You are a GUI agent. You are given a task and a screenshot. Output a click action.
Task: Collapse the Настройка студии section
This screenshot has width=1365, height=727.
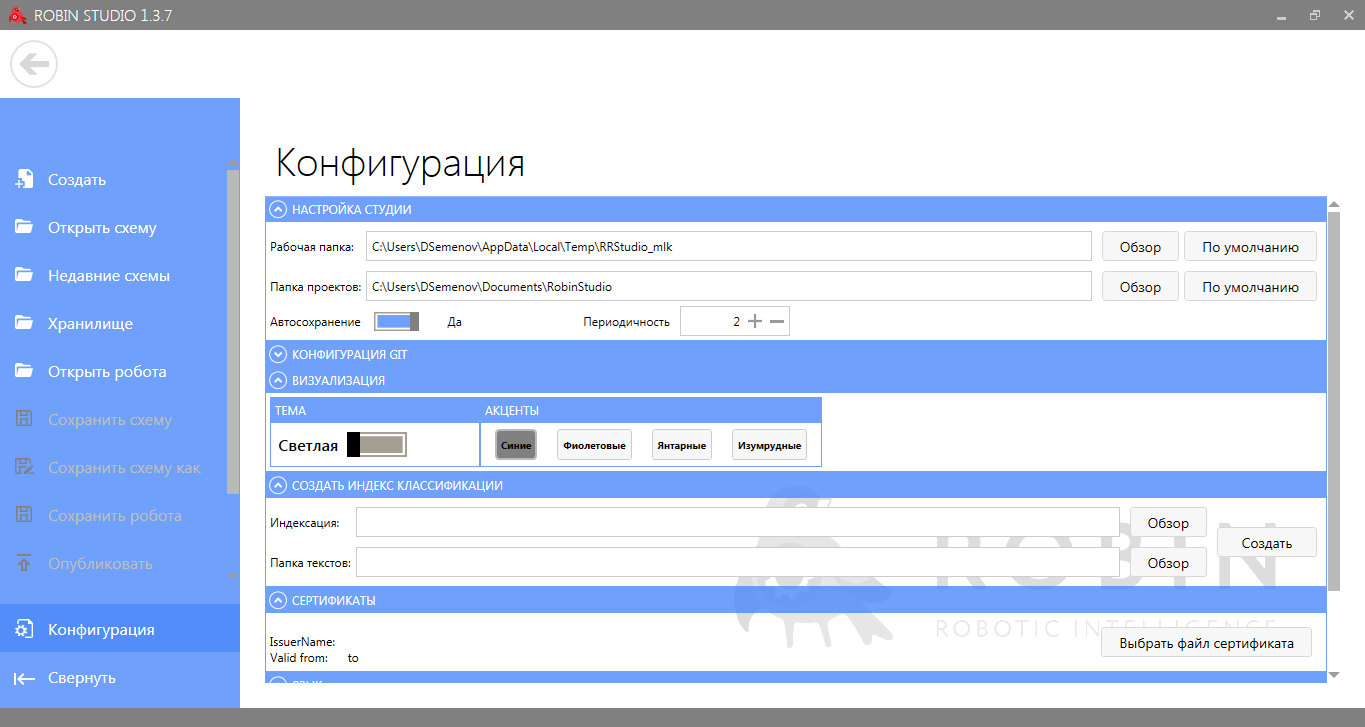(x=278, y=210)
